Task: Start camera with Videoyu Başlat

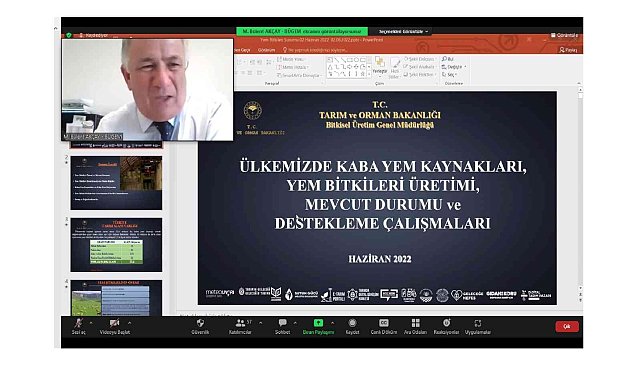Action: tap(114, 326)
